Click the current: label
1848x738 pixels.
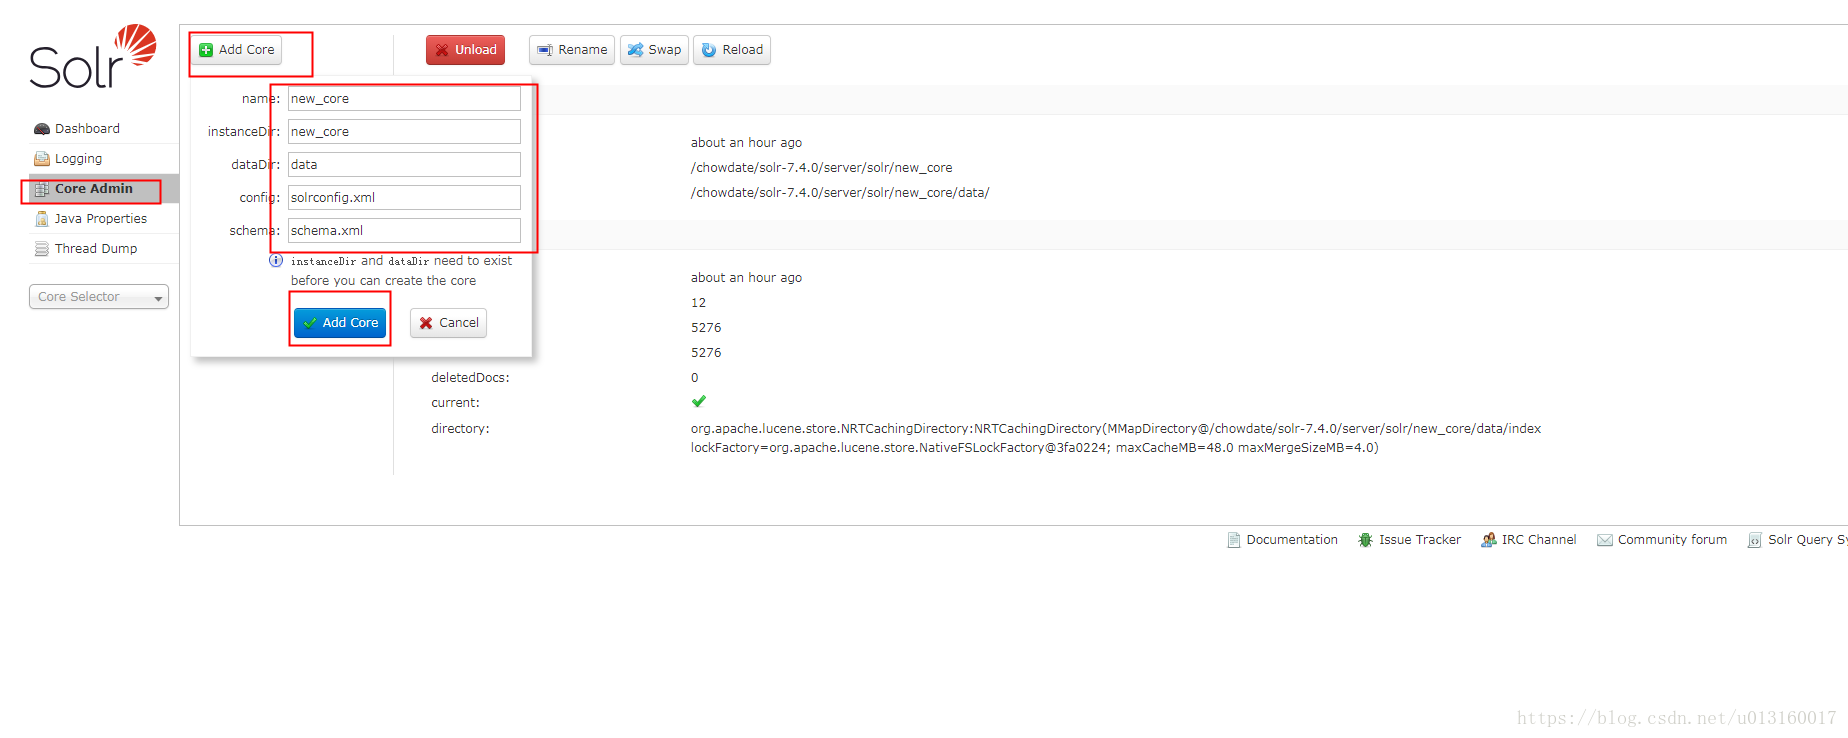tap(455, 403)
